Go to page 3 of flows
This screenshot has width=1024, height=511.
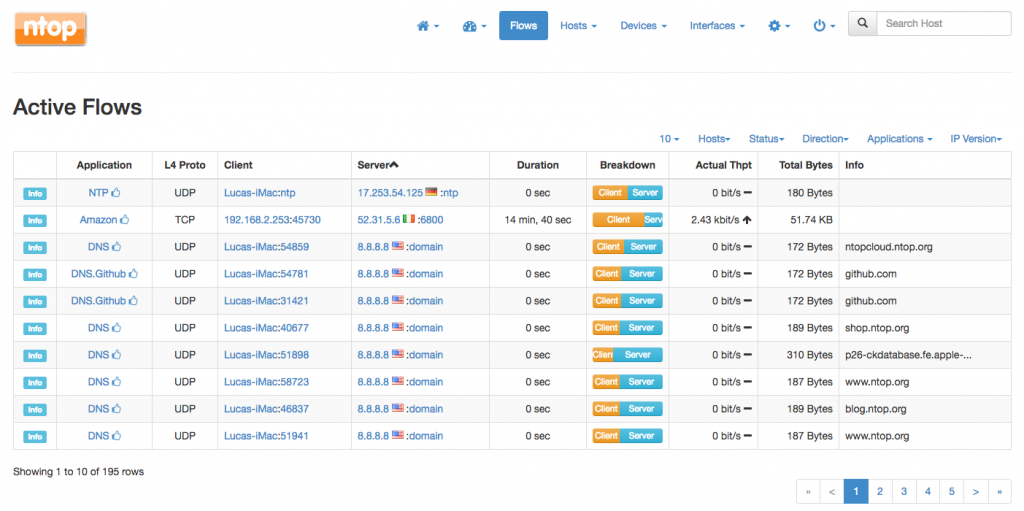click(904, 491)
